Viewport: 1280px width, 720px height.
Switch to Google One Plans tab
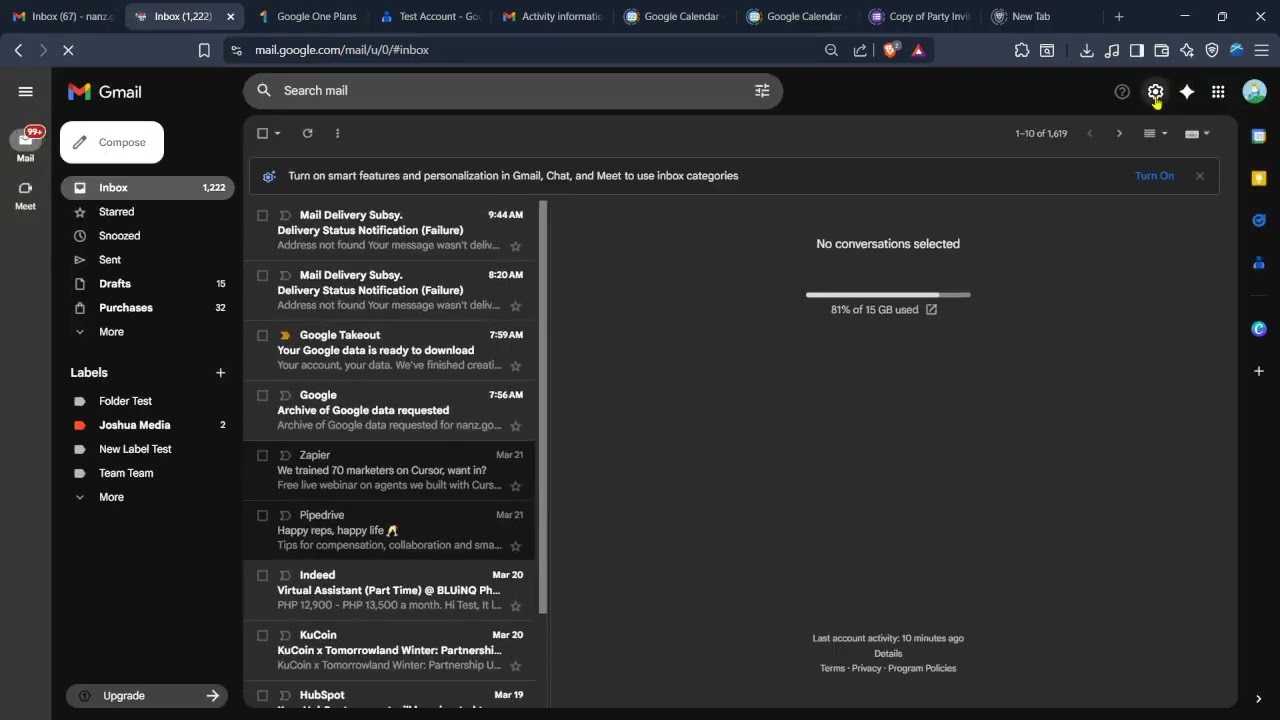[308, 16]
